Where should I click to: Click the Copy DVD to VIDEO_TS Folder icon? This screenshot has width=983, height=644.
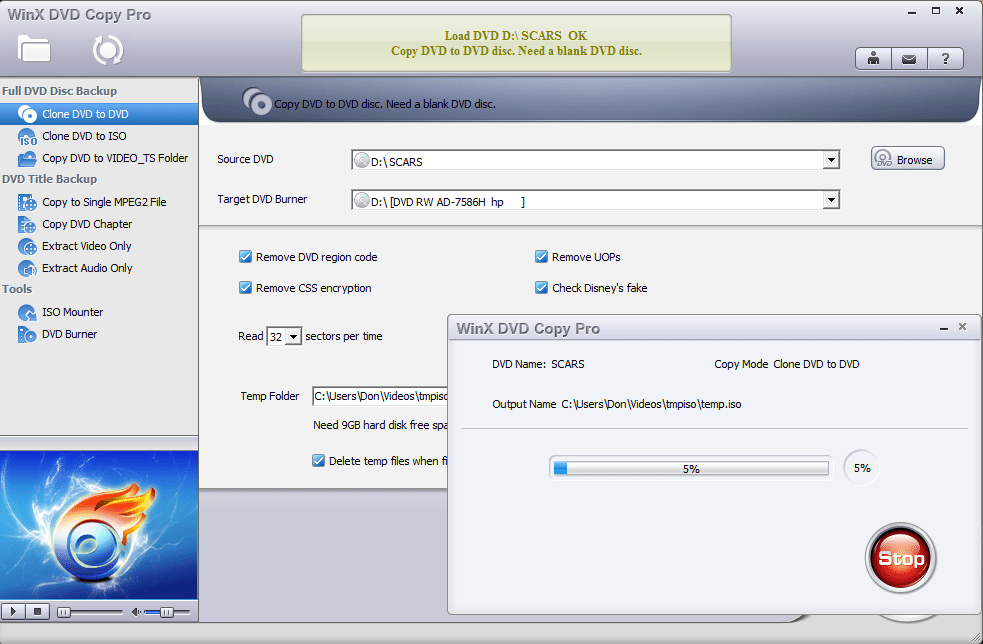tap(27, 159)
